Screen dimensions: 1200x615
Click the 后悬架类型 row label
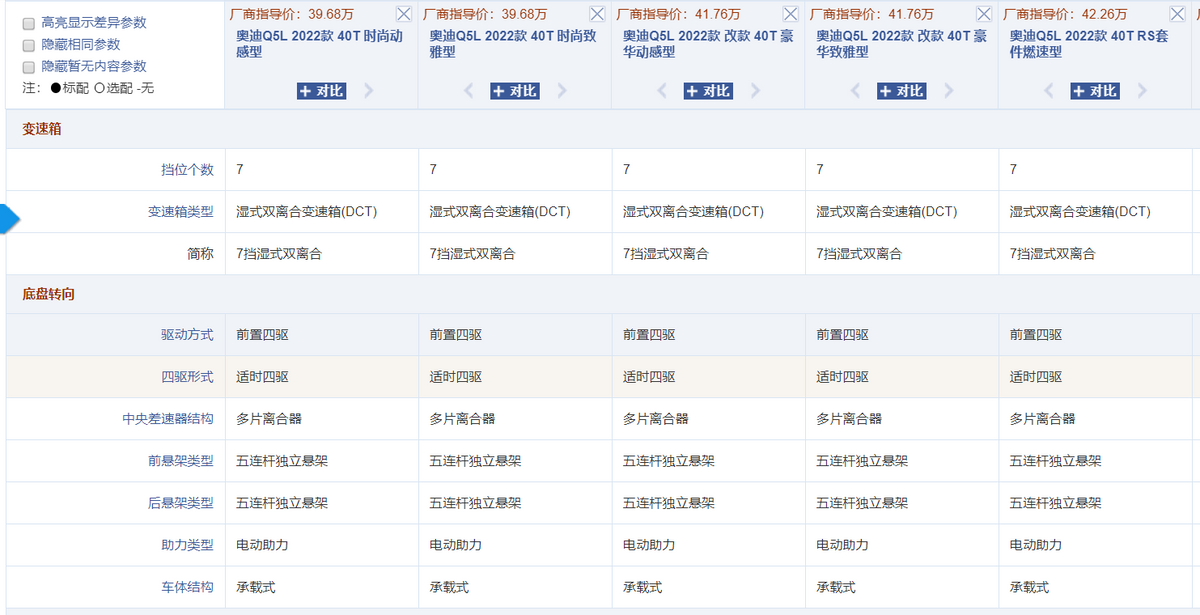[x=181, y=504]
